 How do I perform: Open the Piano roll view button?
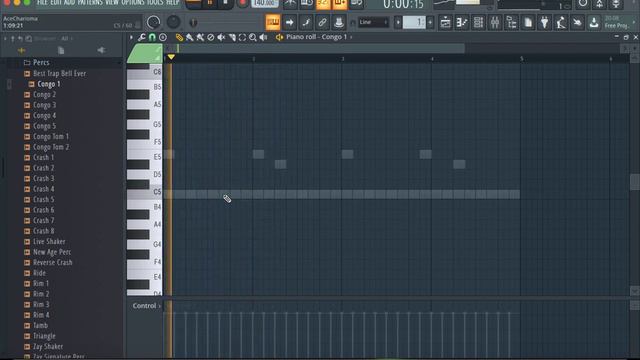pyautogui.click(x=462, y=22)
